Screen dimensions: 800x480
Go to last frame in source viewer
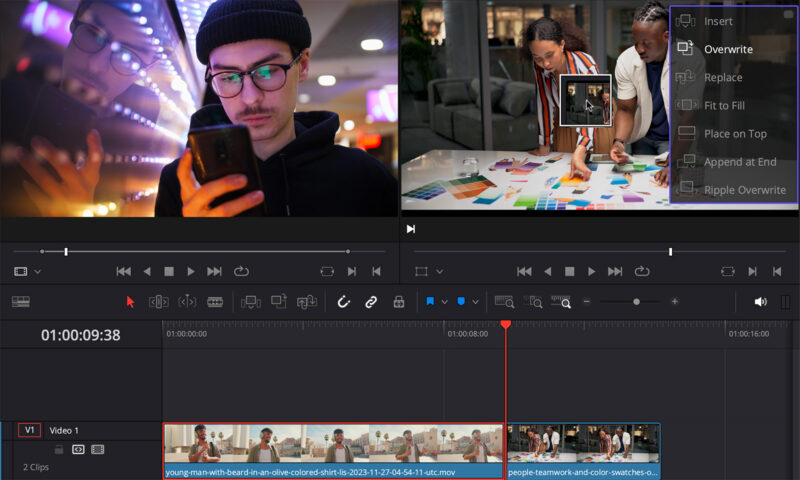click(x=214, y=271)
